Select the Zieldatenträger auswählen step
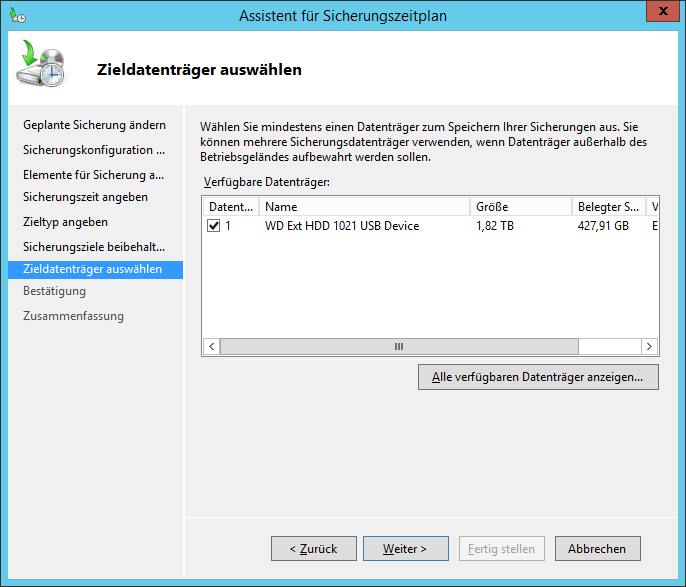 [x=95, y=269]
